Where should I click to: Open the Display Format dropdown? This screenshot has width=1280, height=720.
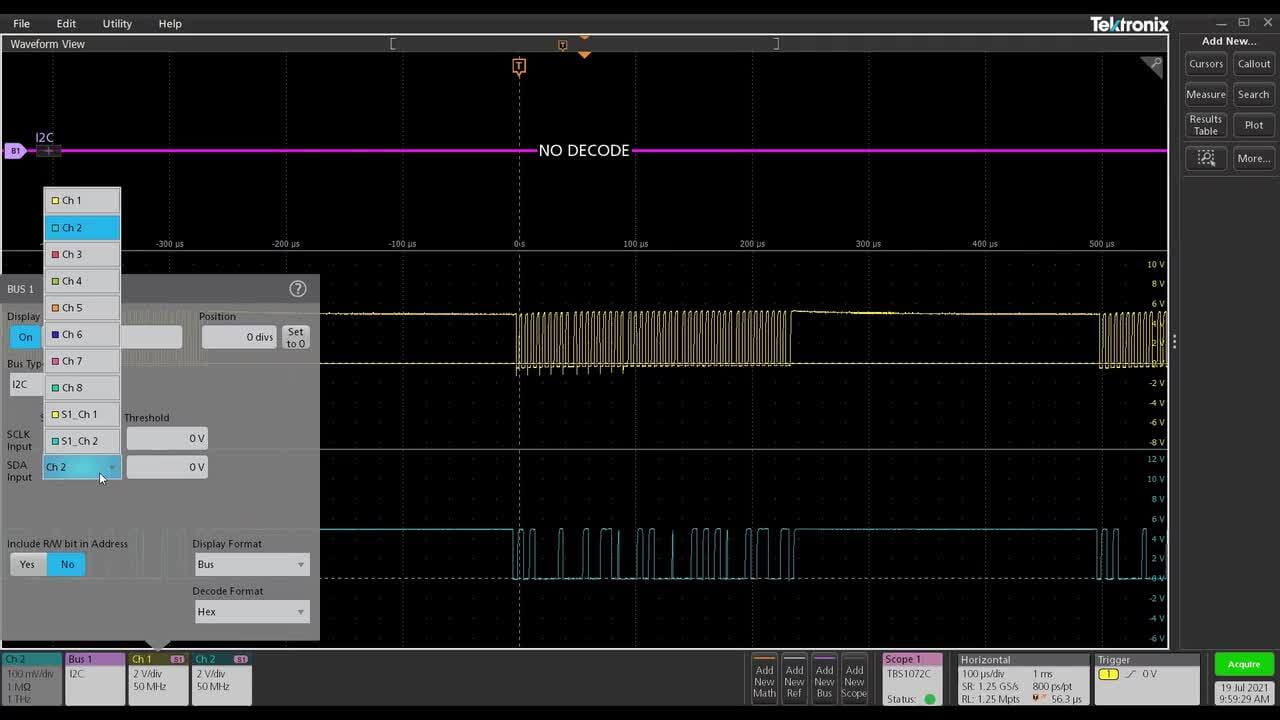click(x=251, y=564)
